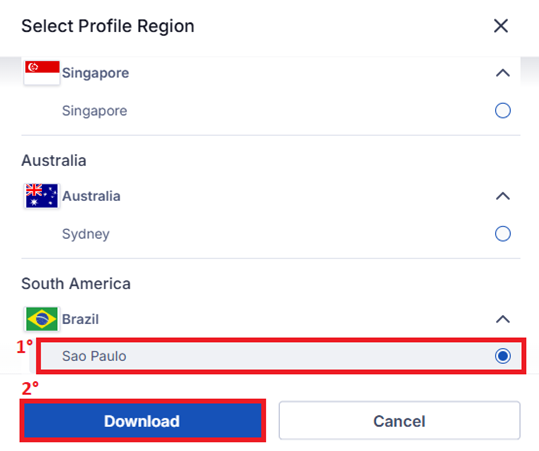Click the Brazil flag icon

[x=42, y=319]
